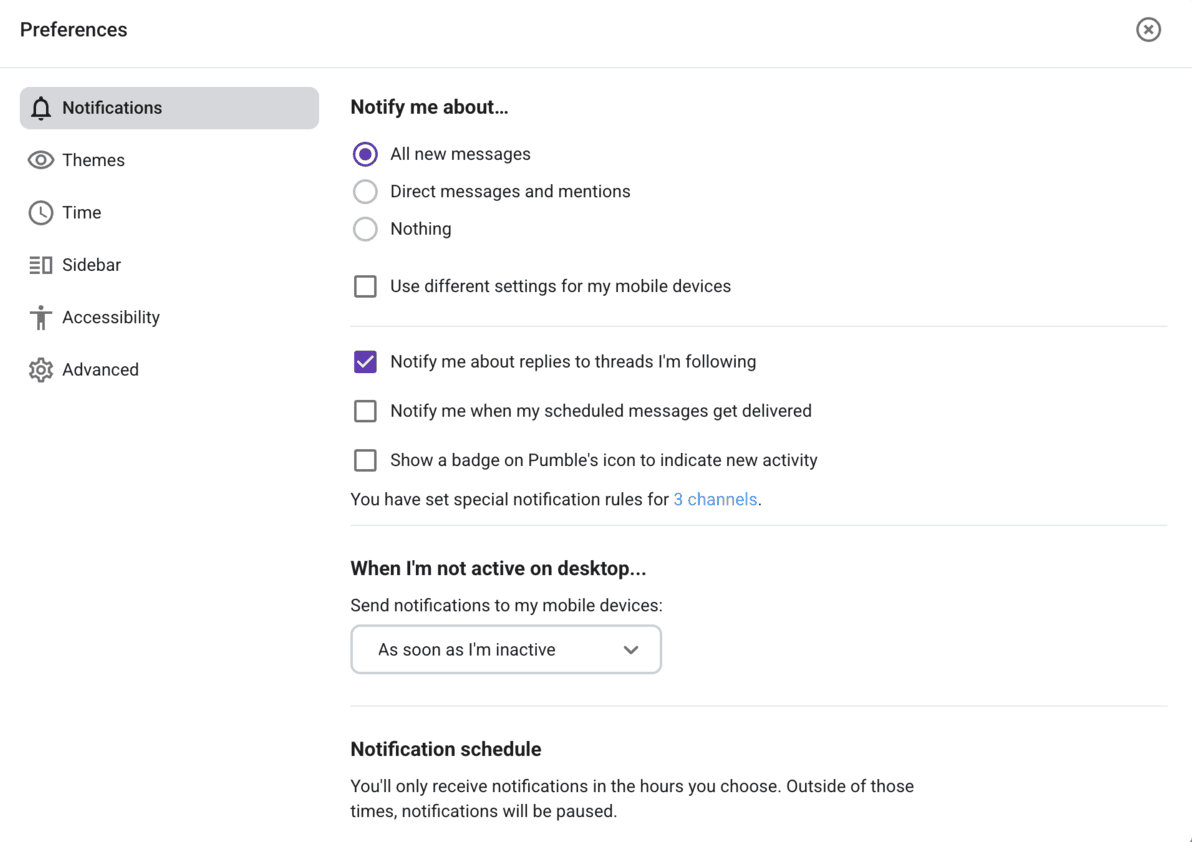Click the Accessibility person icon
The height and width of the screenshot is (842, 1192).
[41, 317]
